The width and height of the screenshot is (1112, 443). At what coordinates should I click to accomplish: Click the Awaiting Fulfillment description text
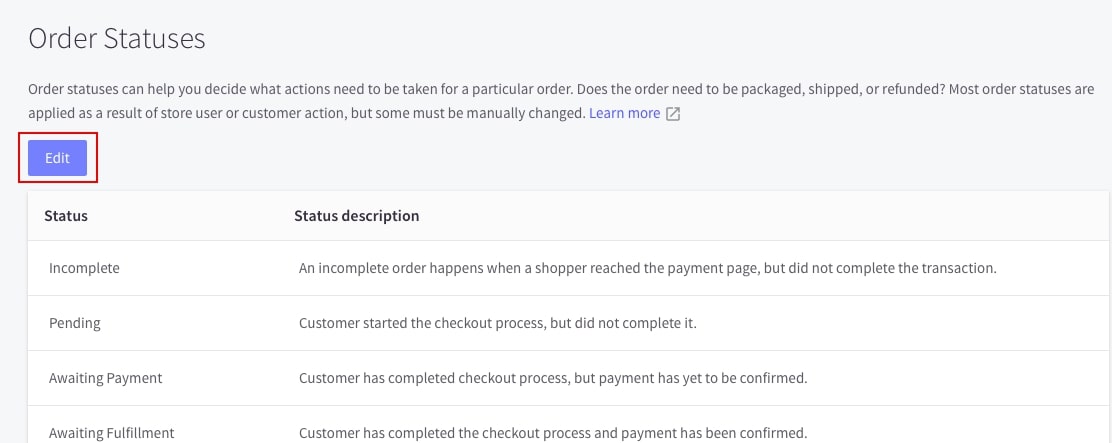pyautogui.click(x=552, y=433)
